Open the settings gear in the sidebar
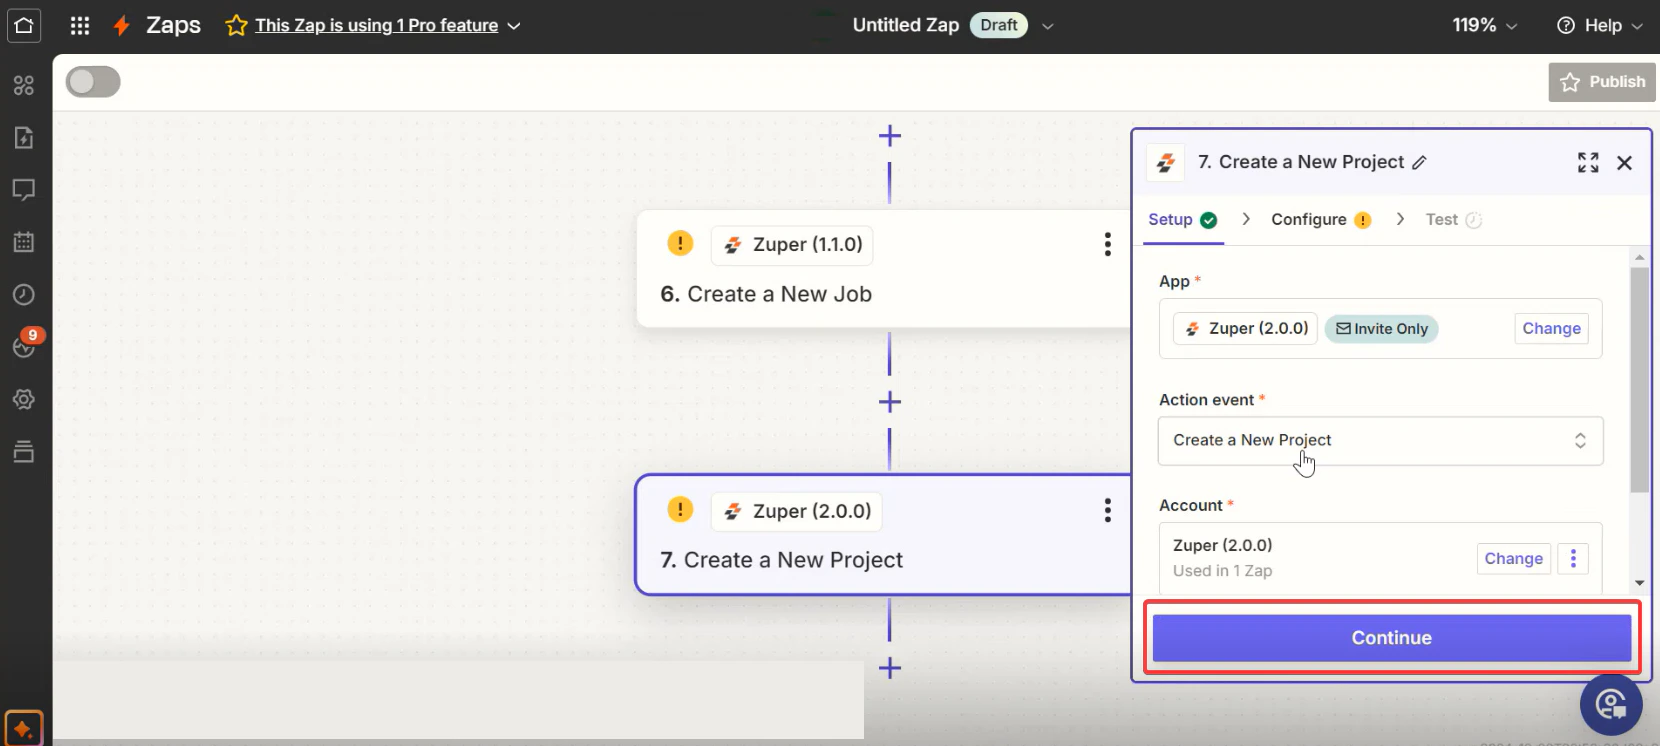 (x=24, y=399)
